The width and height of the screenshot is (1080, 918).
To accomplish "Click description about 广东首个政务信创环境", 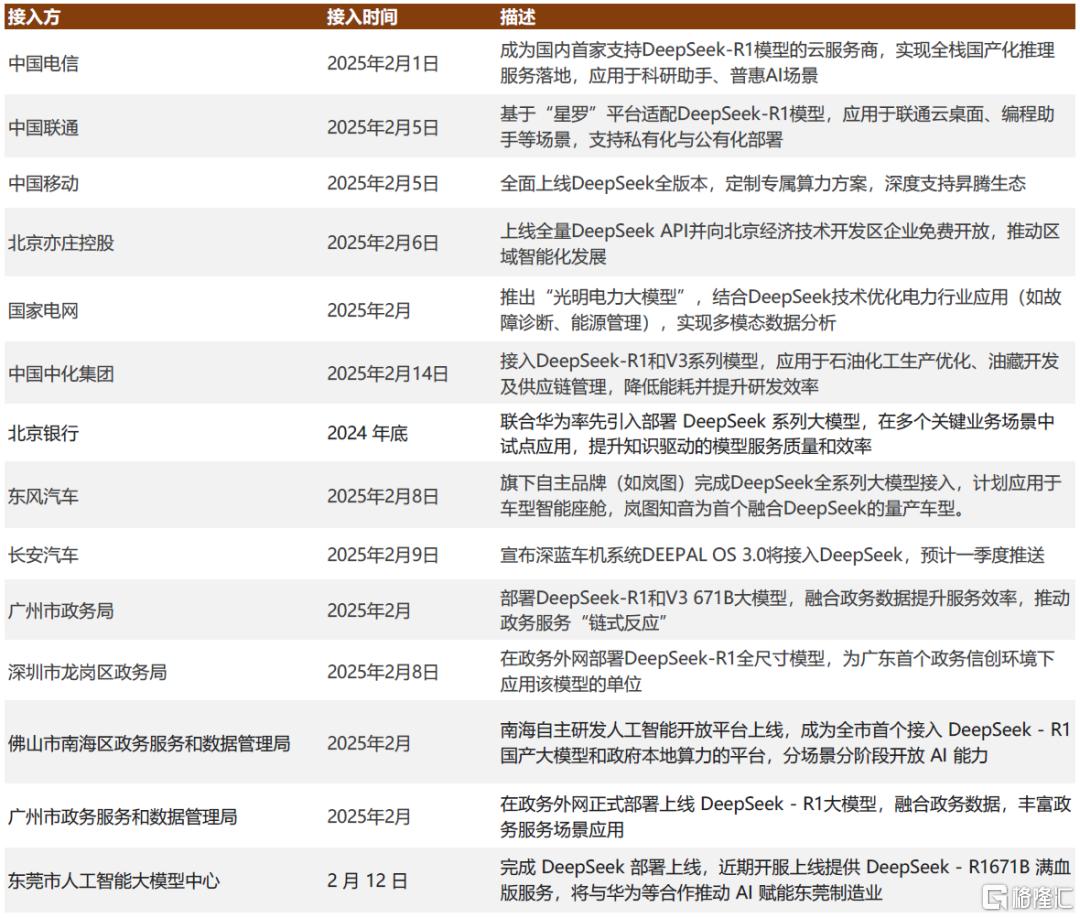I will [x=778, y=671].
